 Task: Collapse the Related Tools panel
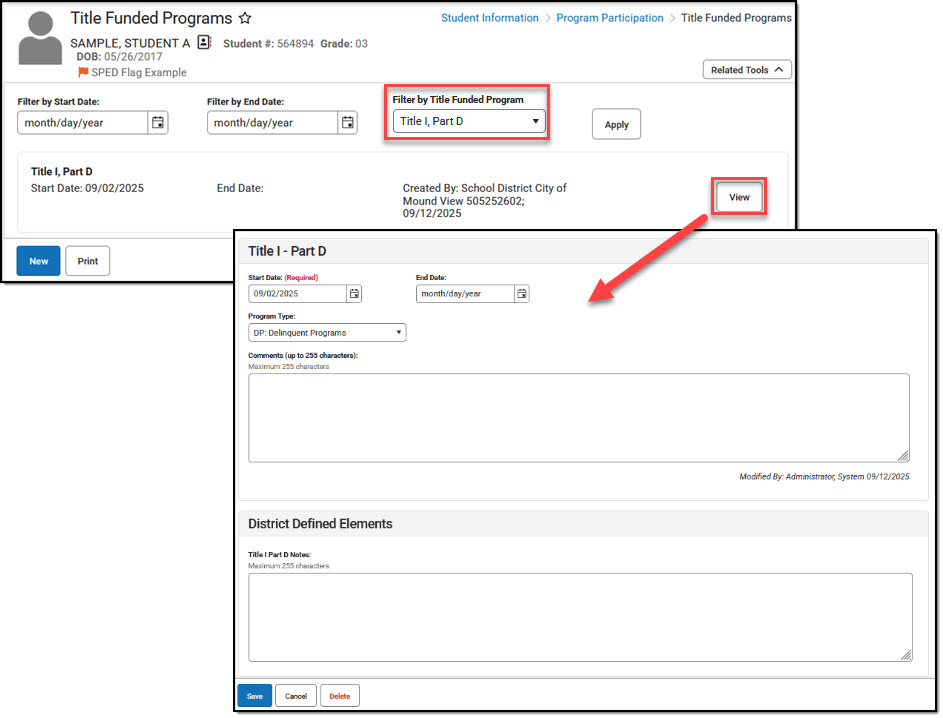[x=747, y=69]
